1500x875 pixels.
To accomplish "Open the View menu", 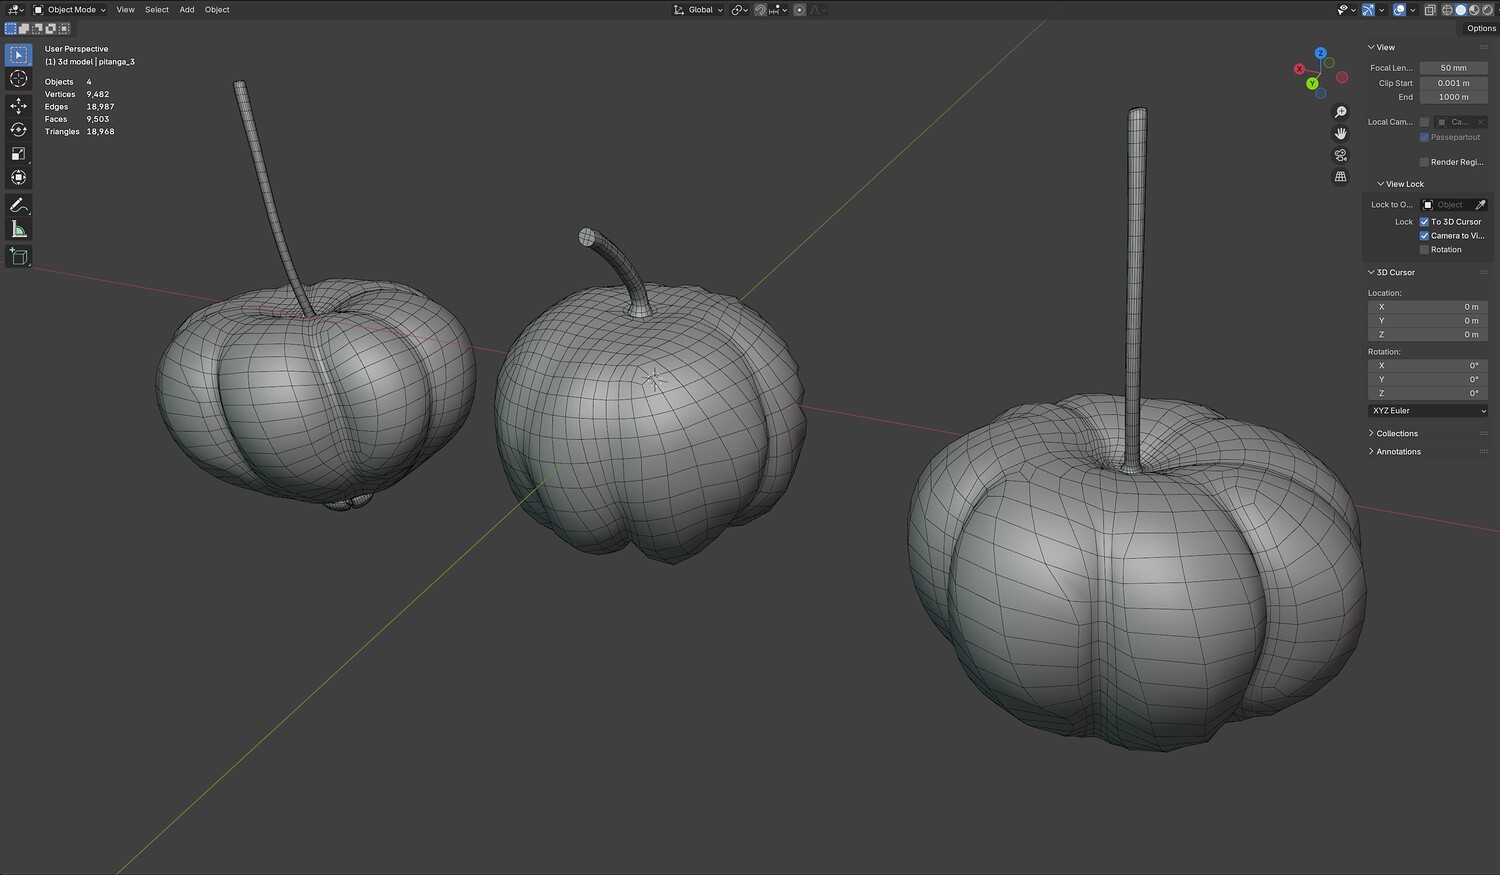I will click(125, 10).
